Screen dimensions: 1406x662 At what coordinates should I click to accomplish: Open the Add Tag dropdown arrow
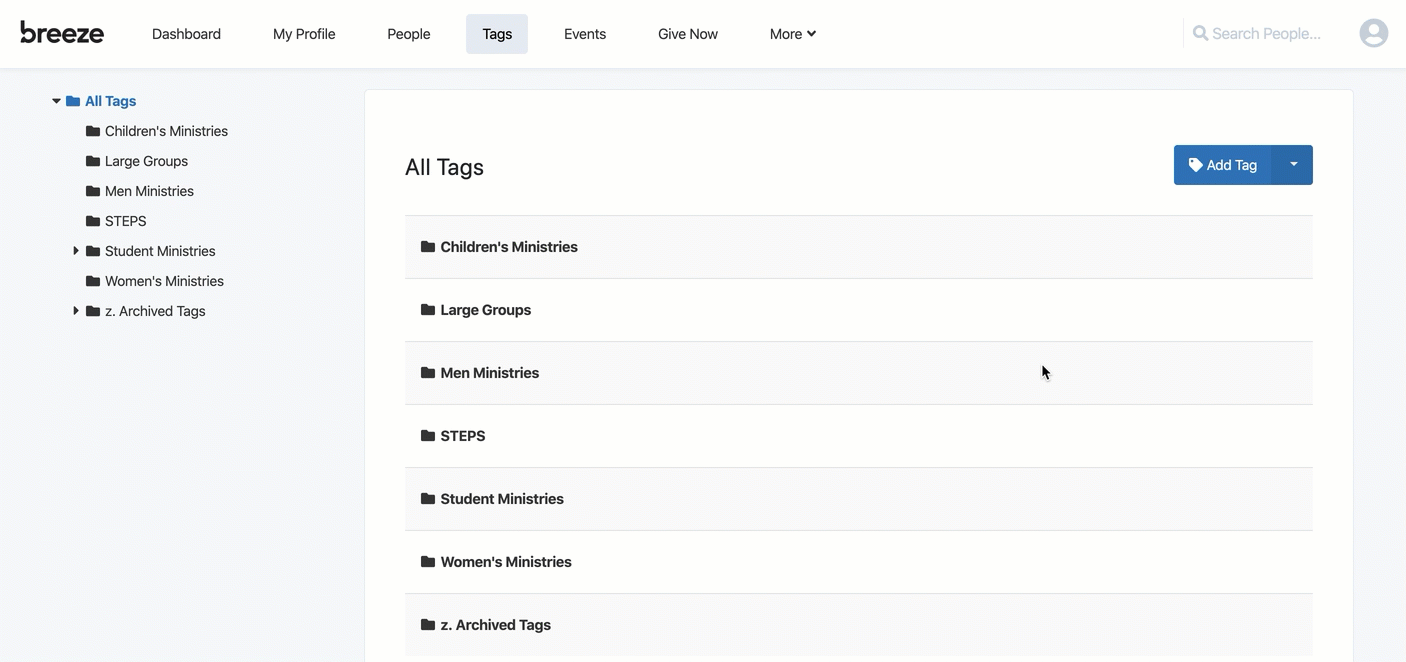[x=1293, y=165]
